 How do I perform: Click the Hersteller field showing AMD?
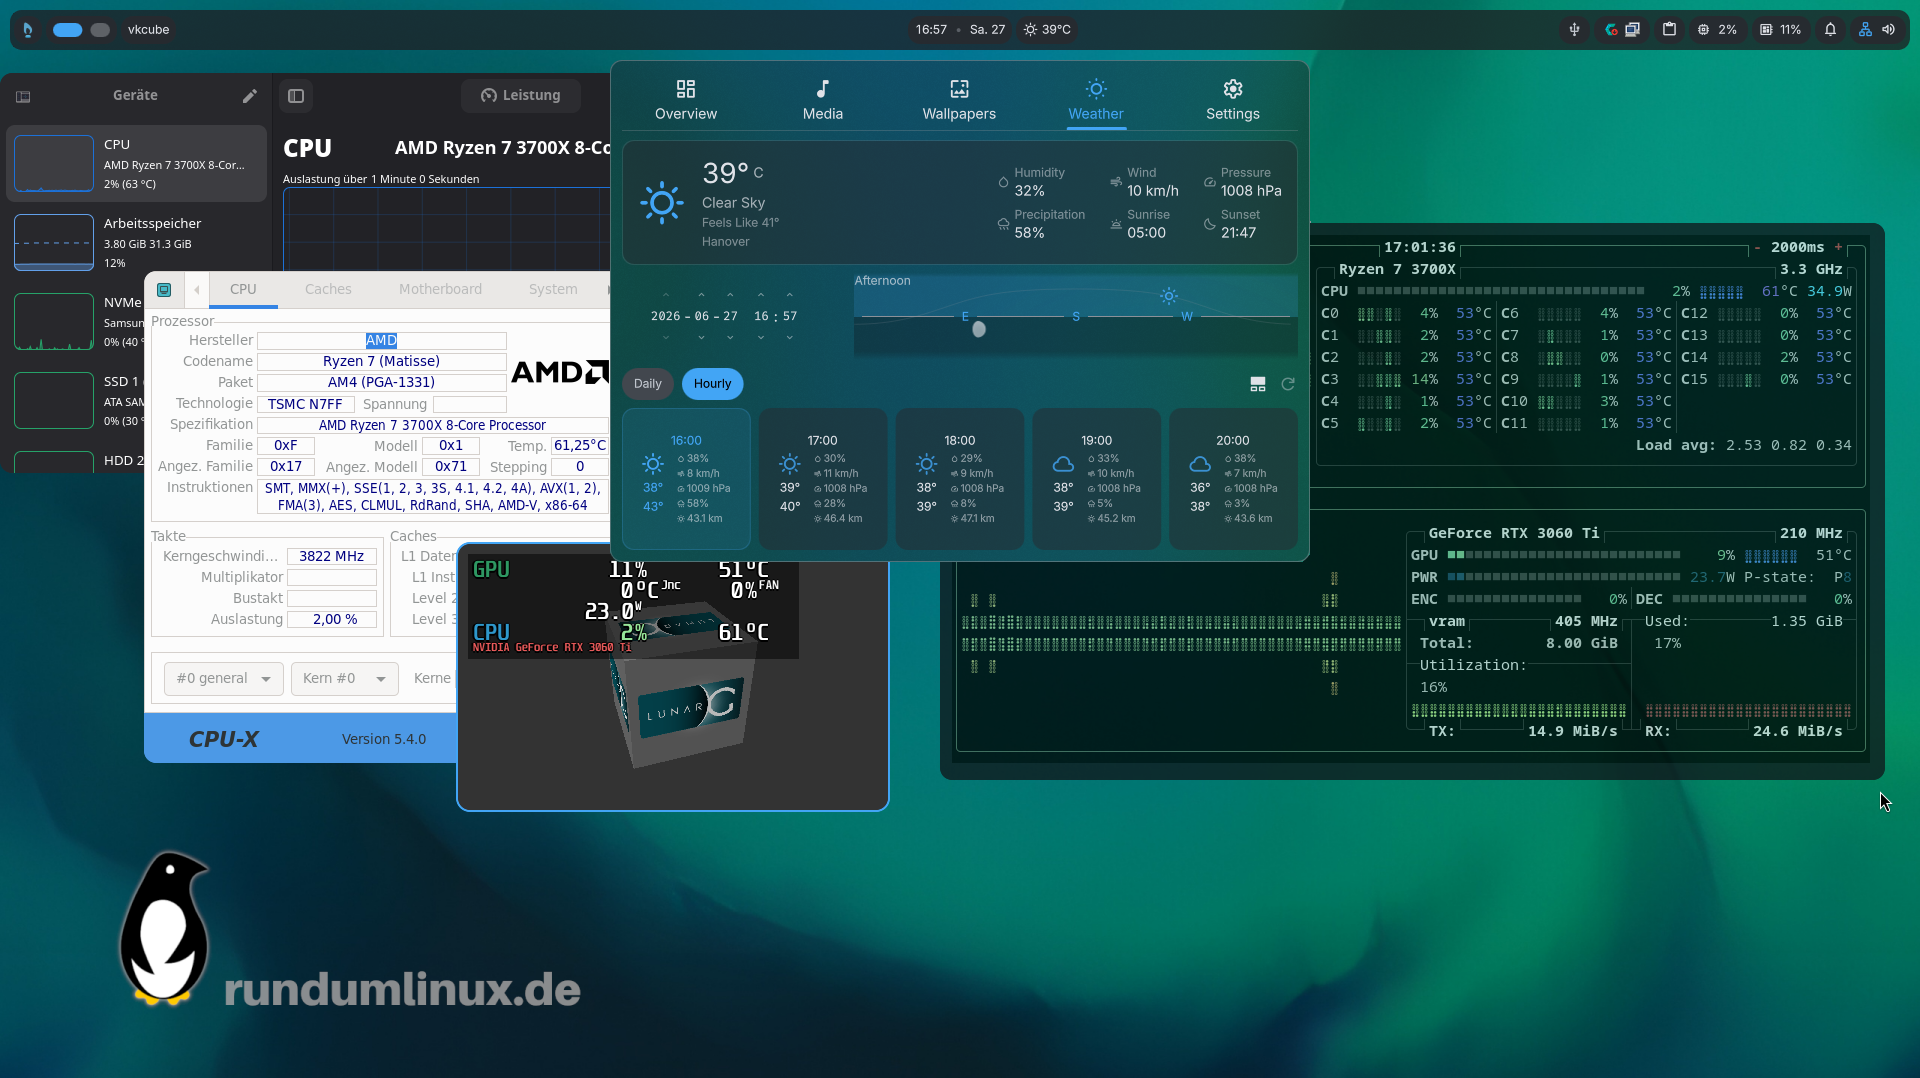tap(381, 341)
